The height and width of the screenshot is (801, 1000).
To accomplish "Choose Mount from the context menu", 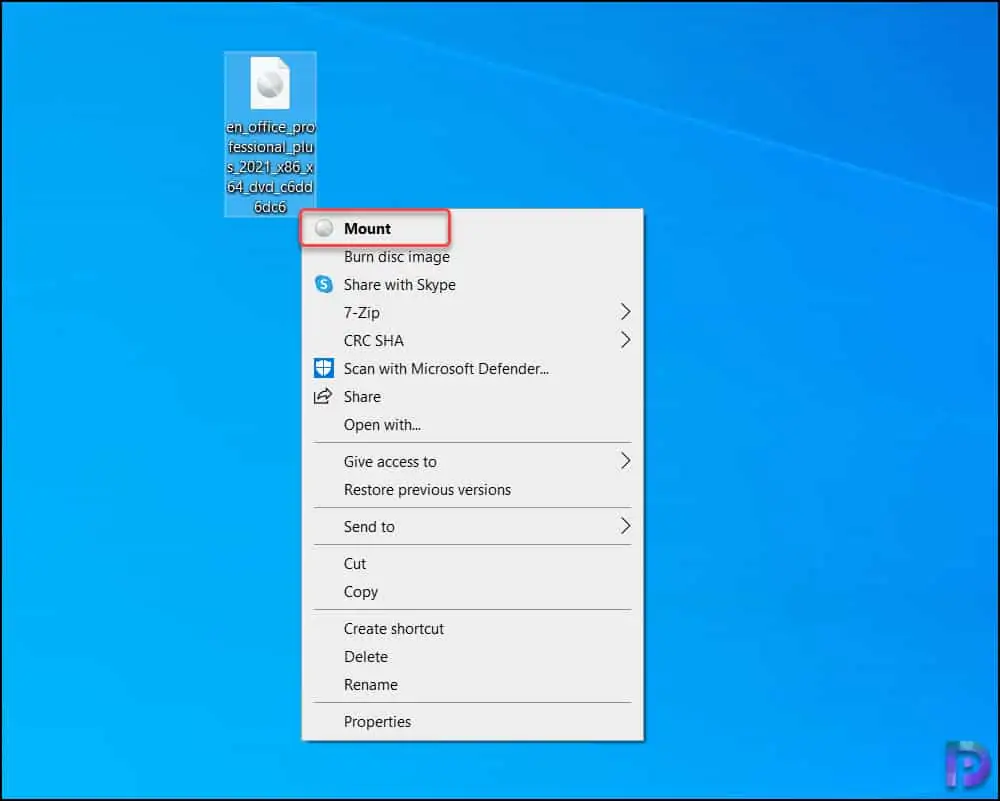I will coord(472,228).
